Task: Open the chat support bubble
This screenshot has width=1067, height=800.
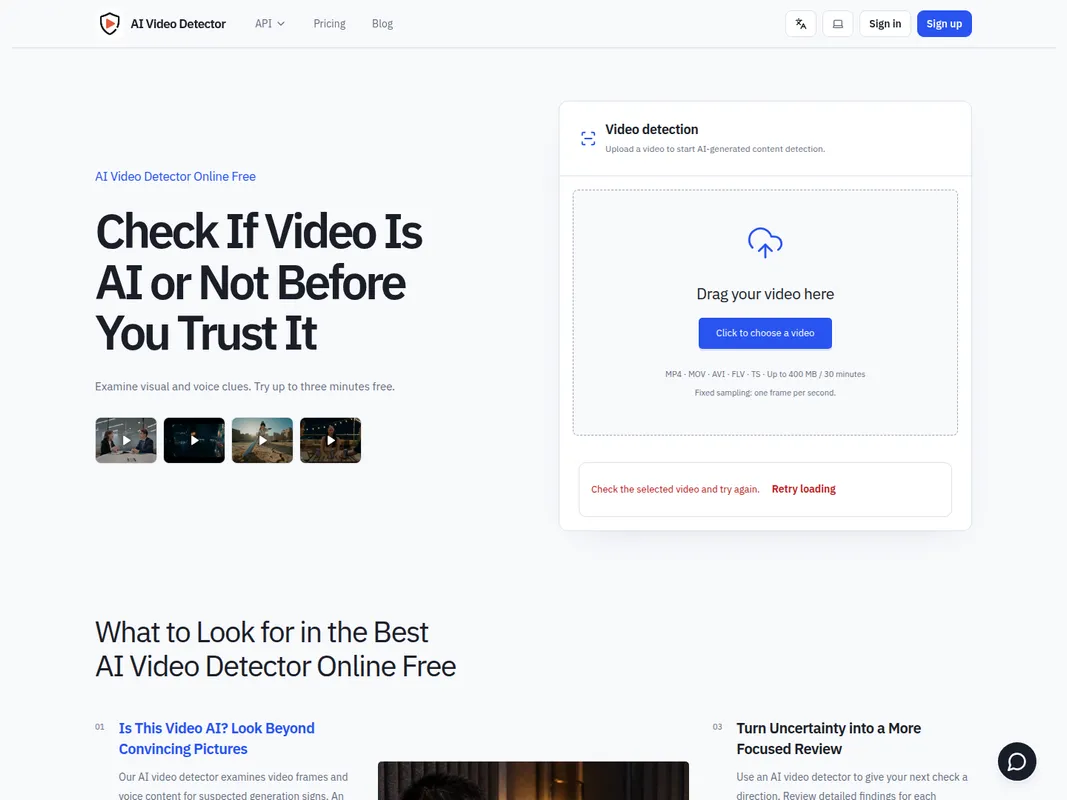Action: pyautogui.click(x=1017, y=761)
